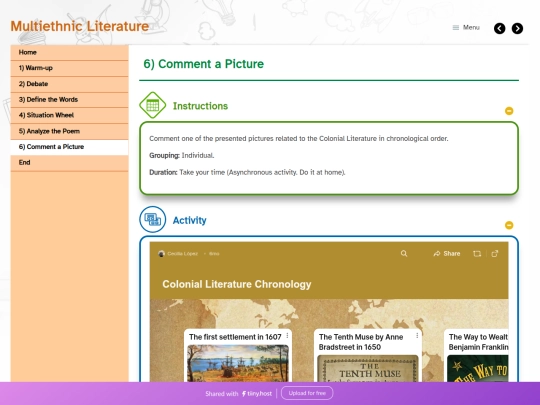
Task: Open options on first settlement post
Action: (x=287, y=335)
